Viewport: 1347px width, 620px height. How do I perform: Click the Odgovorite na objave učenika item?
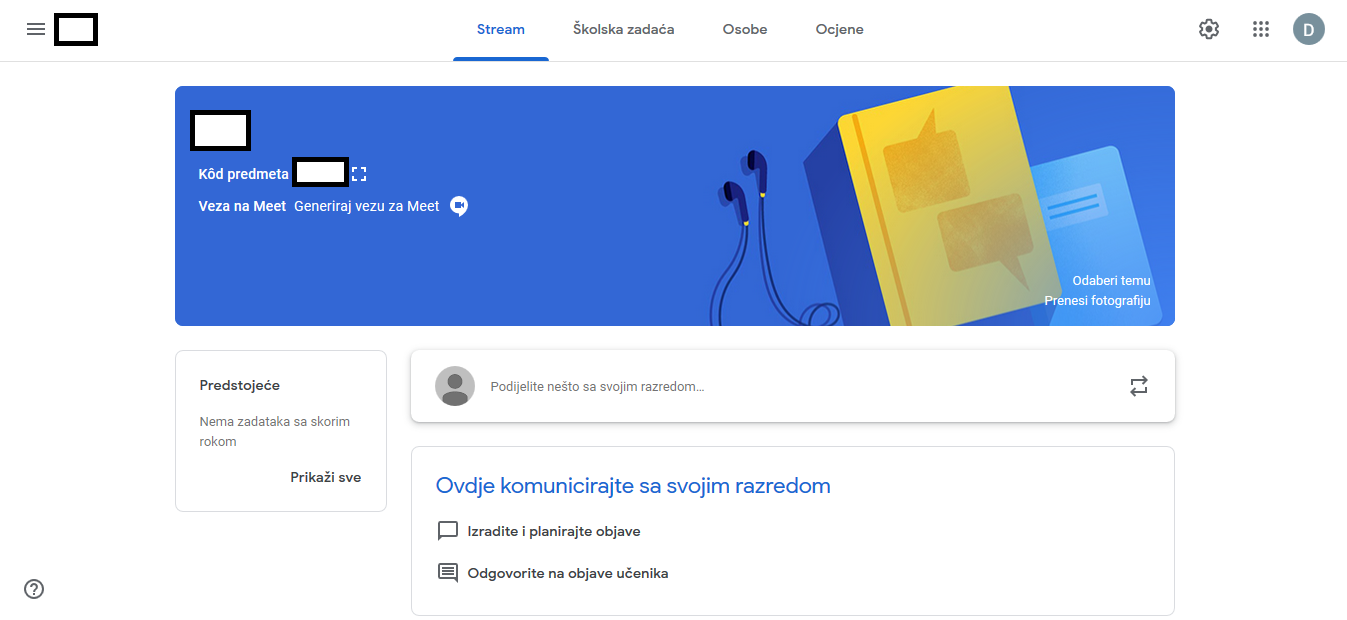[x=553, y=573]
